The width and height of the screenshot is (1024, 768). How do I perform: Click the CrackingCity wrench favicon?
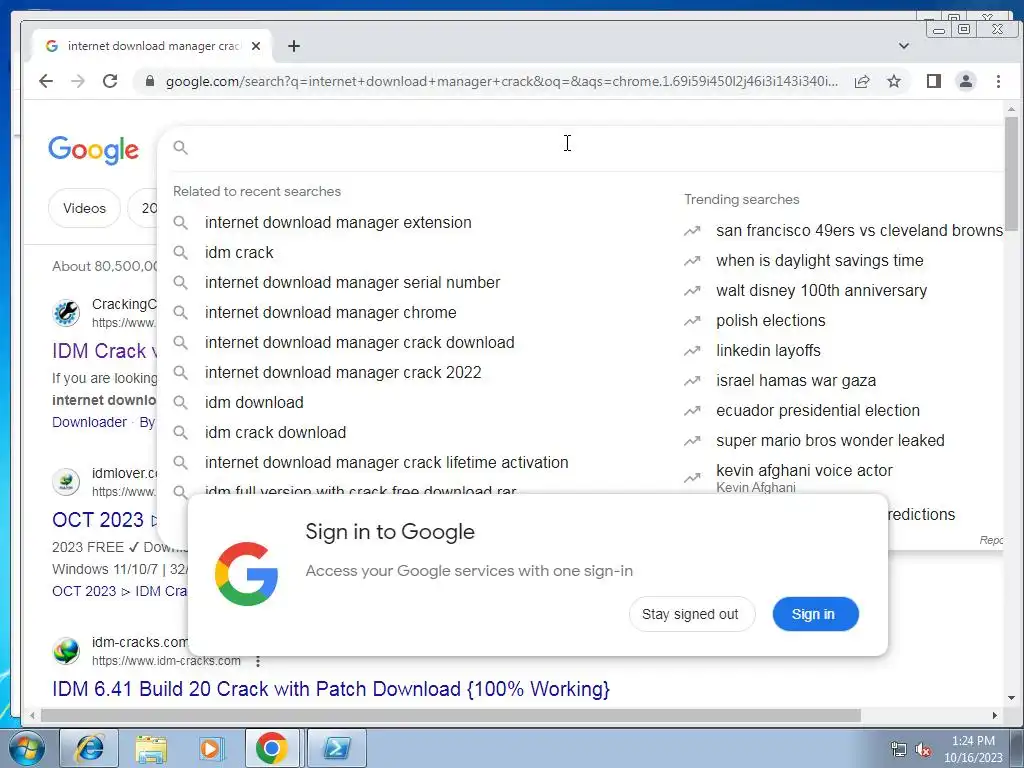[x=66, y=313]
